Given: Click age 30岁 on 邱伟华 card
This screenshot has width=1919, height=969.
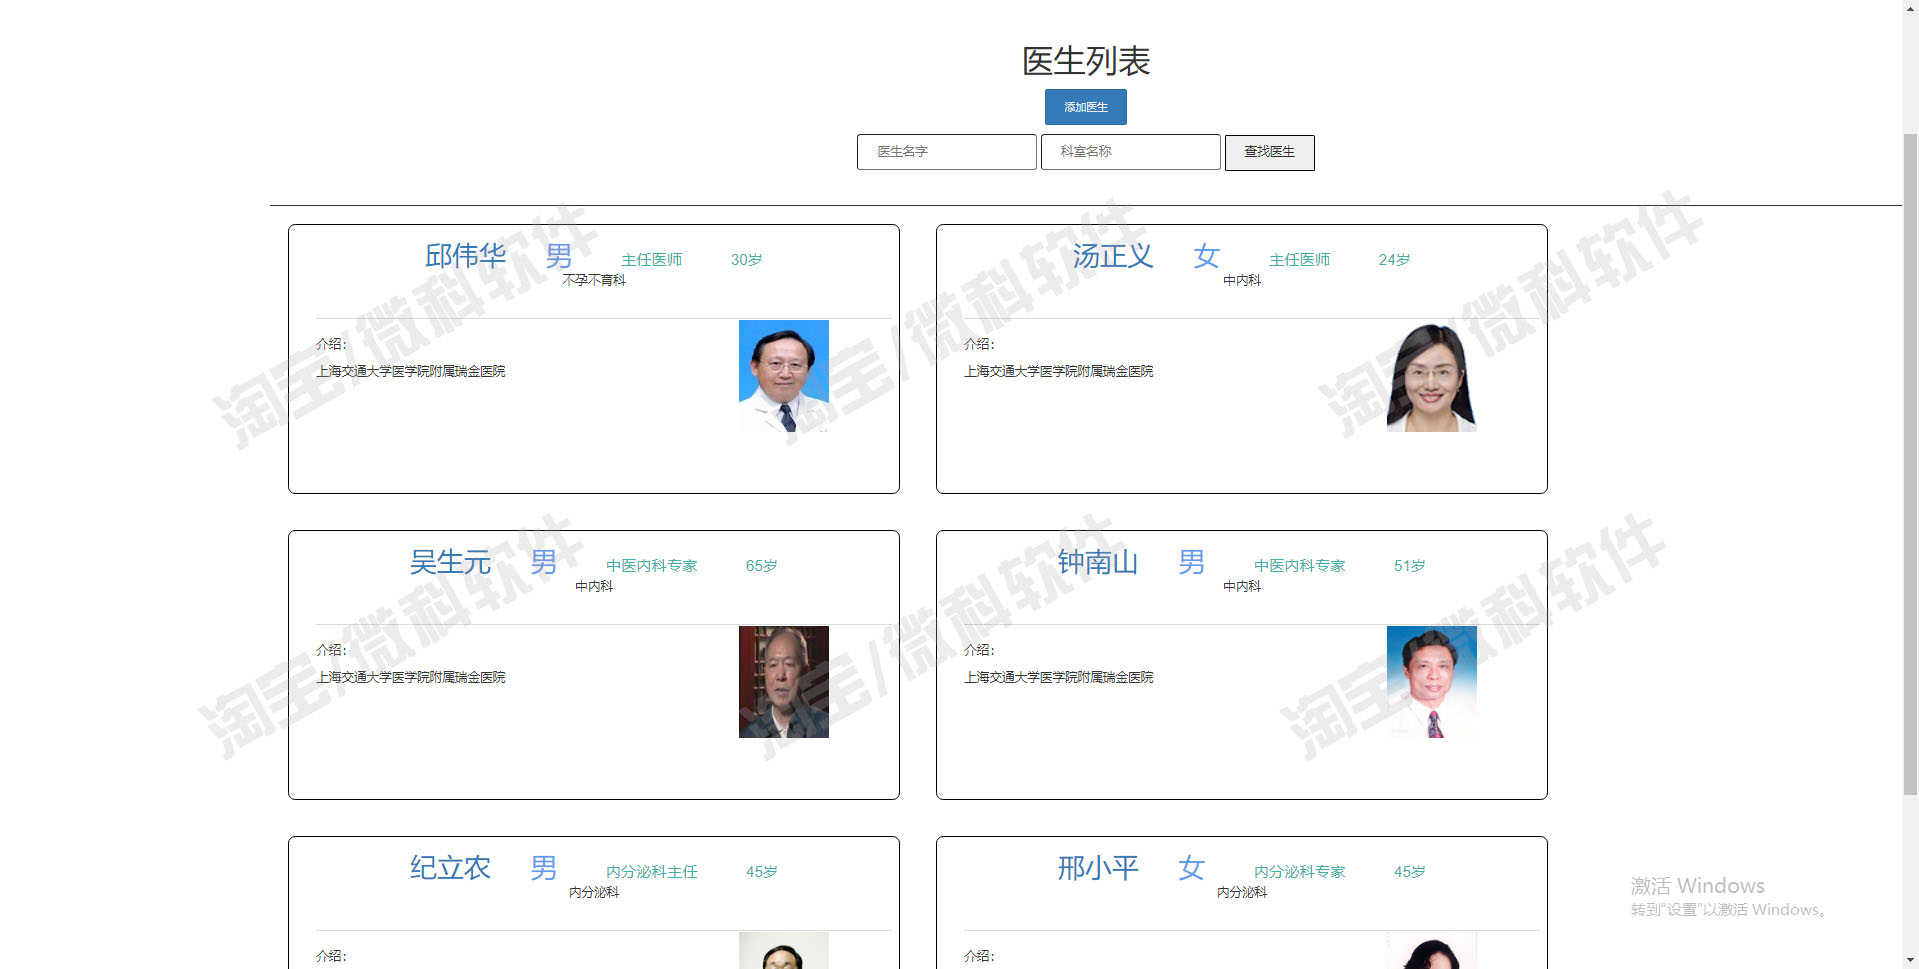Looking at the screenshot, I should [746, 260].
